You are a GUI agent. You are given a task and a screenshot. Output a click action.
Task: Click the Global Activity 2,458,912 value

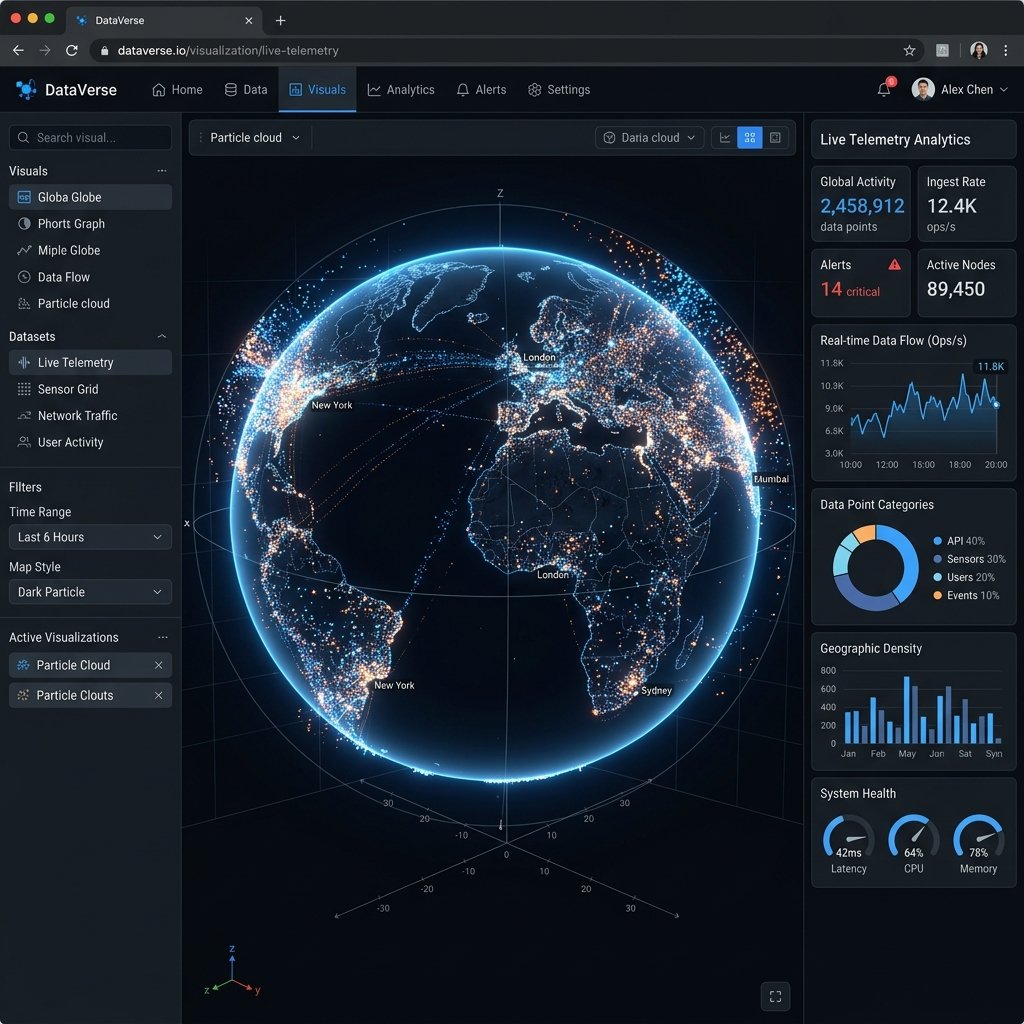[862, 206]
